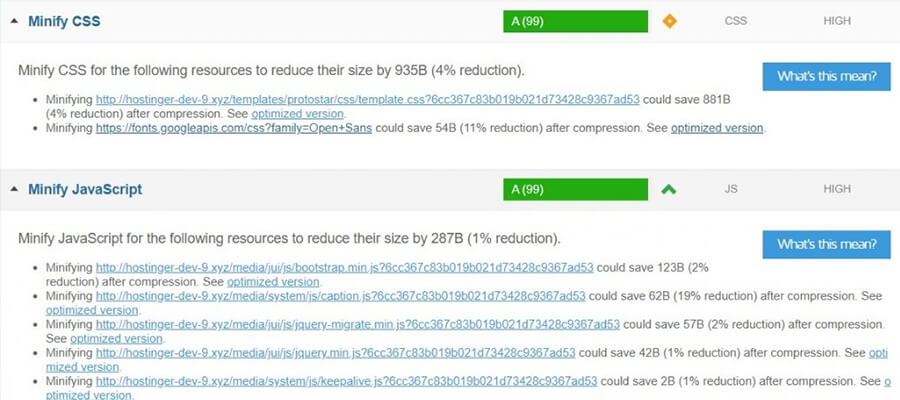Screen dimensions: 900x400
Task: Click the Minify JavaScript heading title
Action: coord(85,188)
